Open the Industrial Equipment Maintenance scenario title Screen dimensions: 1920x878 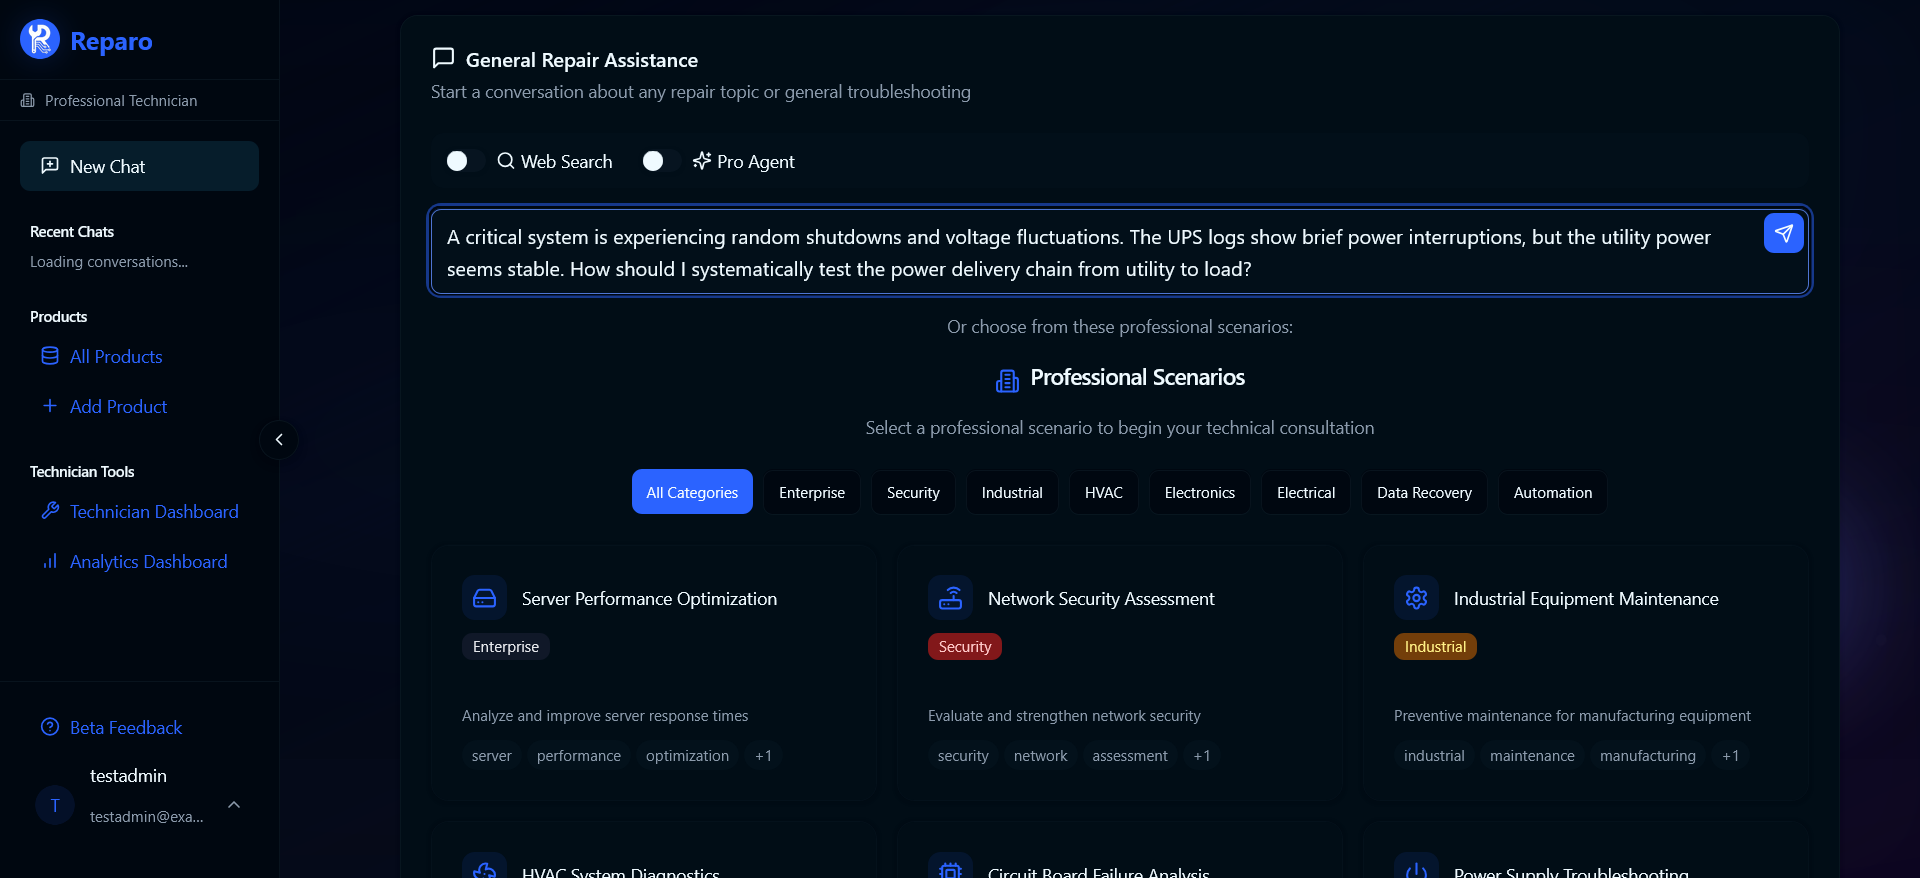(x=1586, y=598)
